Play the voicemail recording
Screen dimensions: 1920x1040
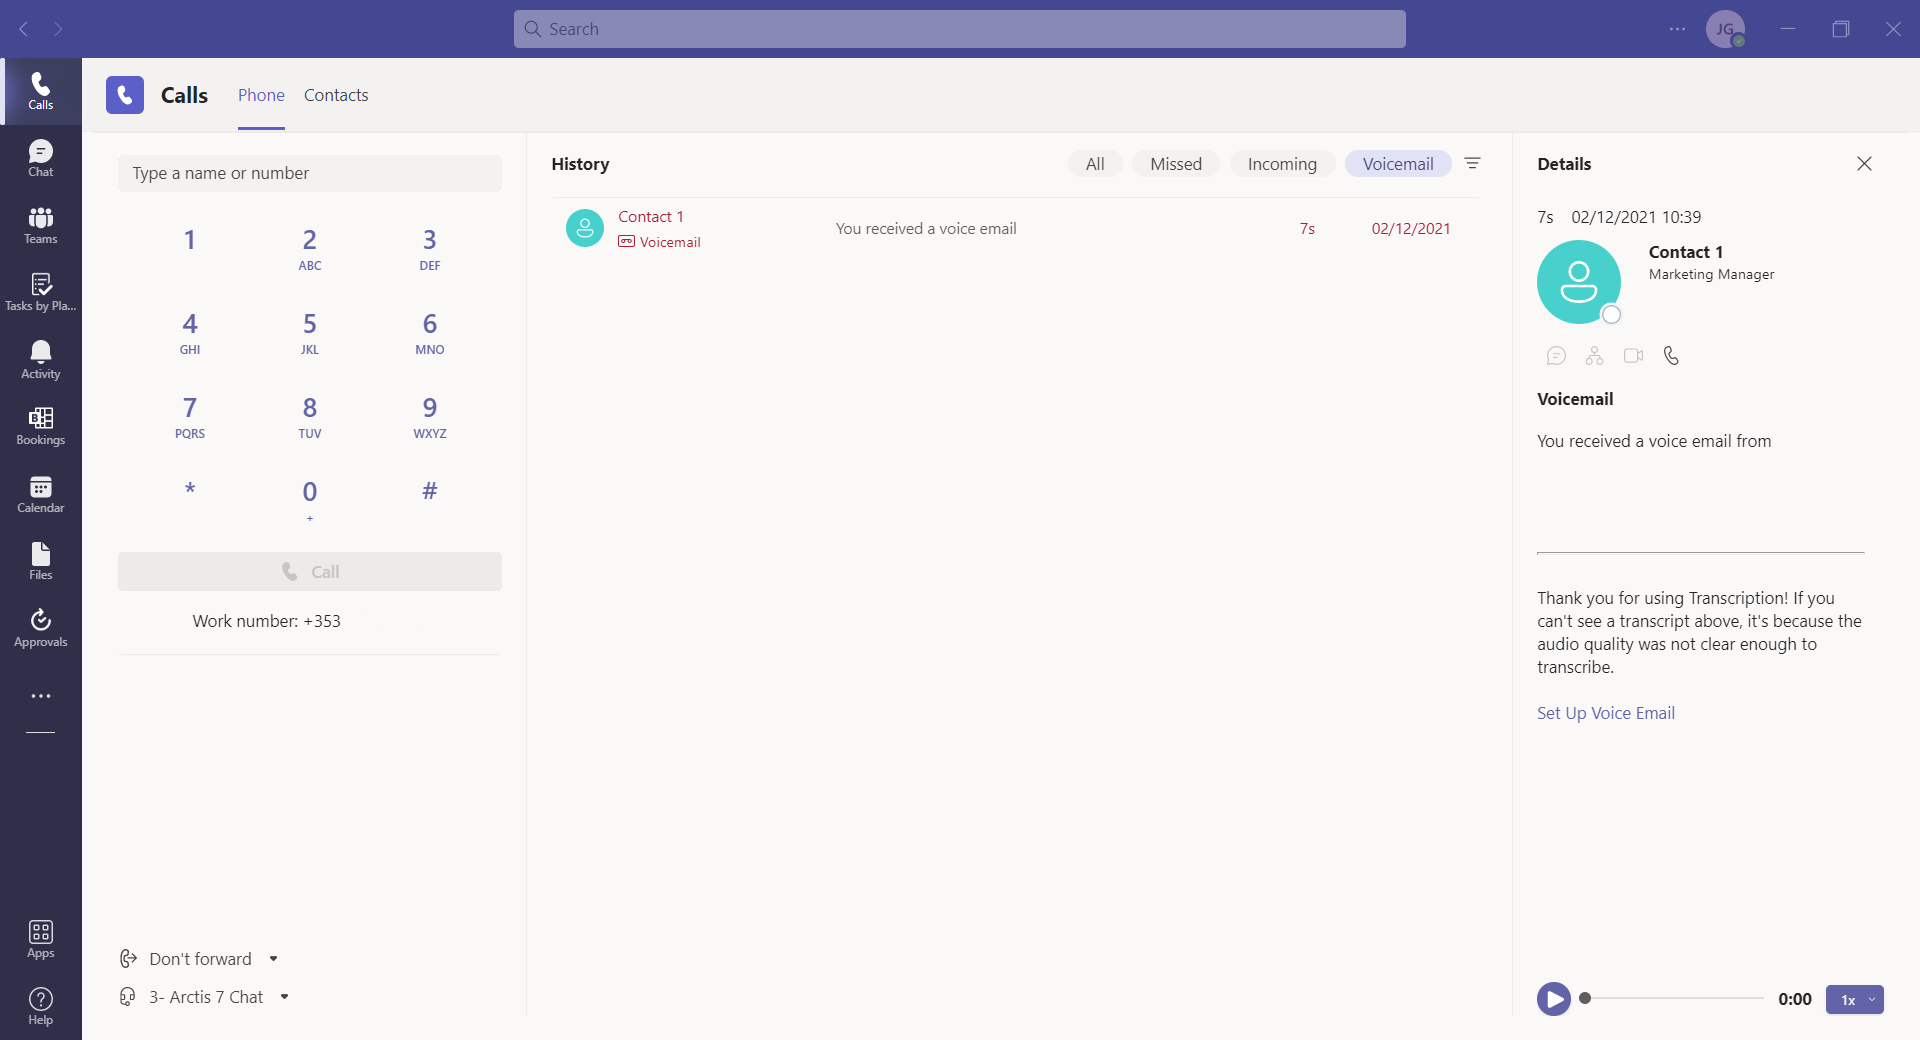(x=1554, y=999)
